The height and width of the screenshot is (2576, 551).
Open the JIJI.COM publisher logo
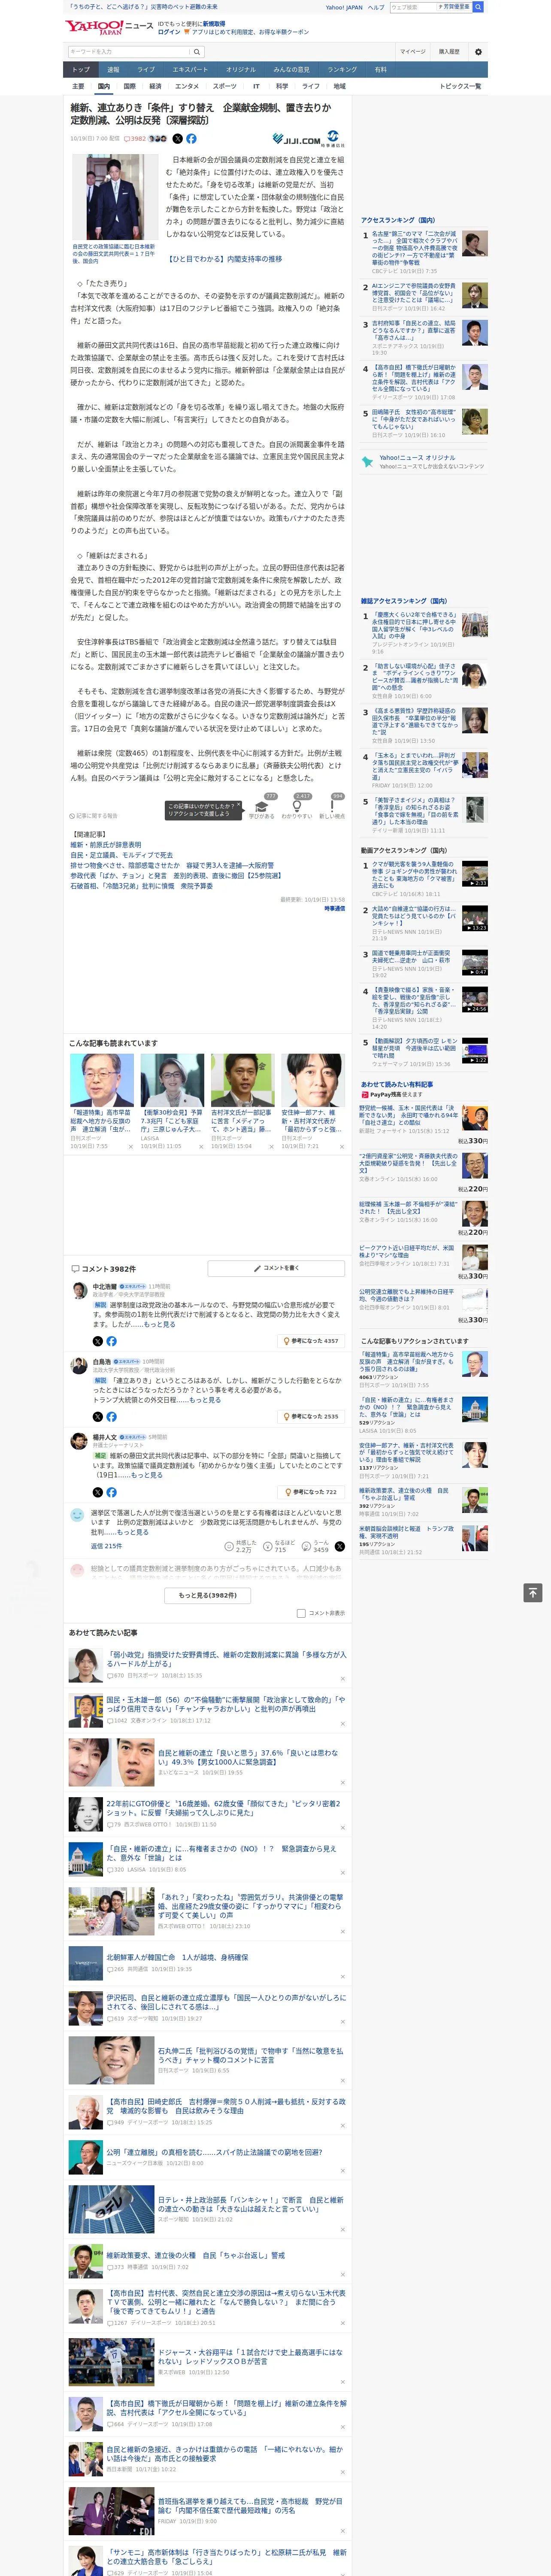(x=297, y=140)
